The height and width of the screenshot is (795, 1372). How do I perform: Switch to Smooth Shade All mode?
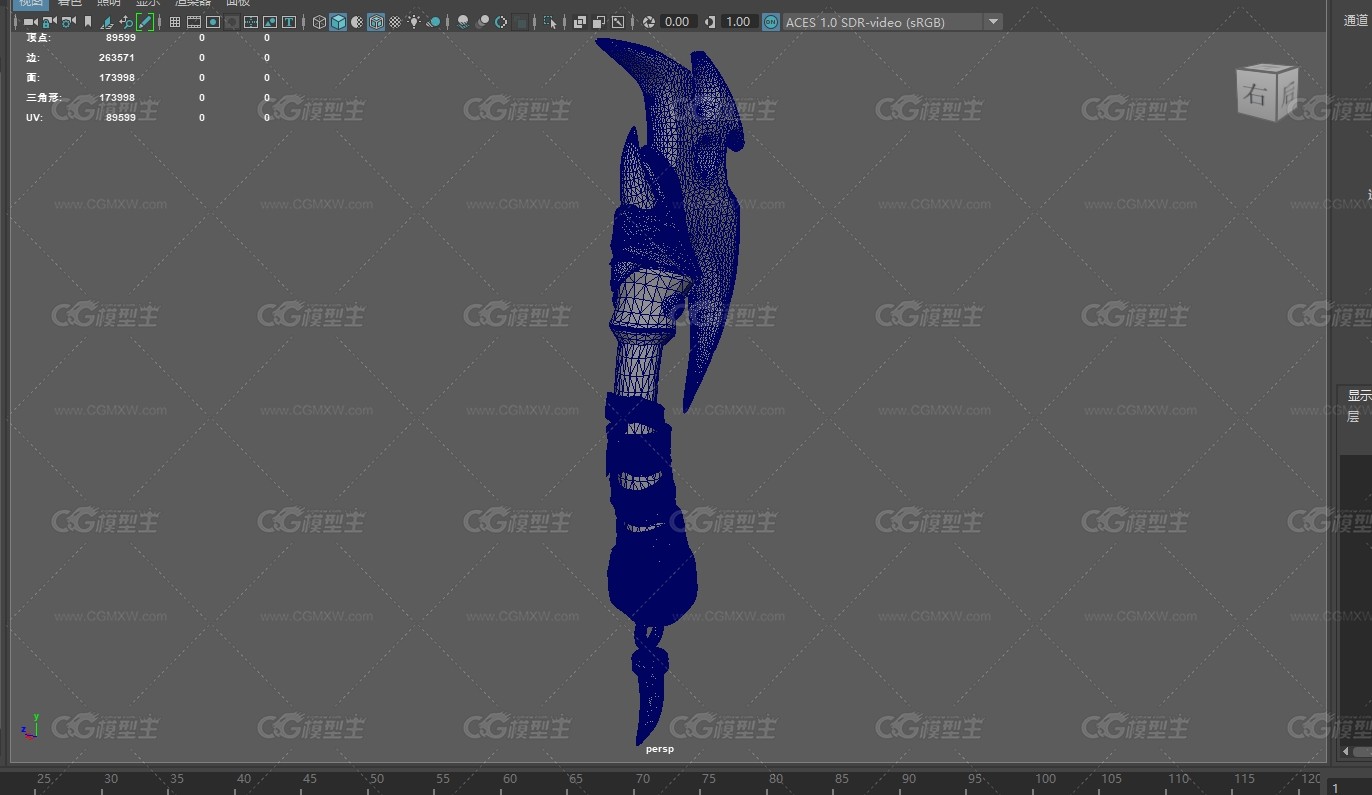coord(338,21)
